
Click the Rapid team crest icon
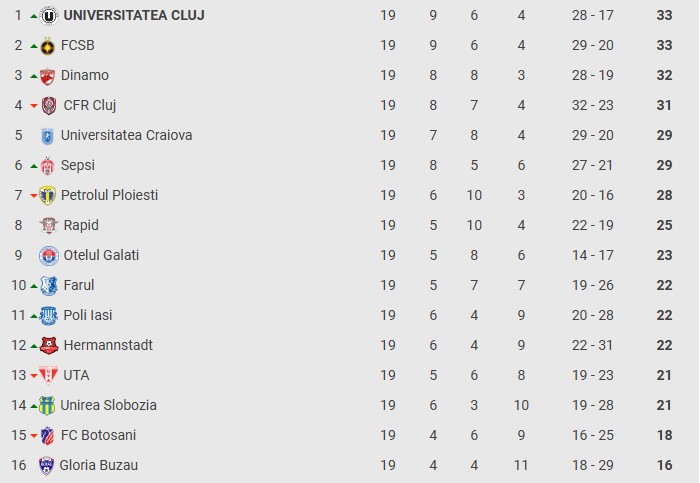49,225
